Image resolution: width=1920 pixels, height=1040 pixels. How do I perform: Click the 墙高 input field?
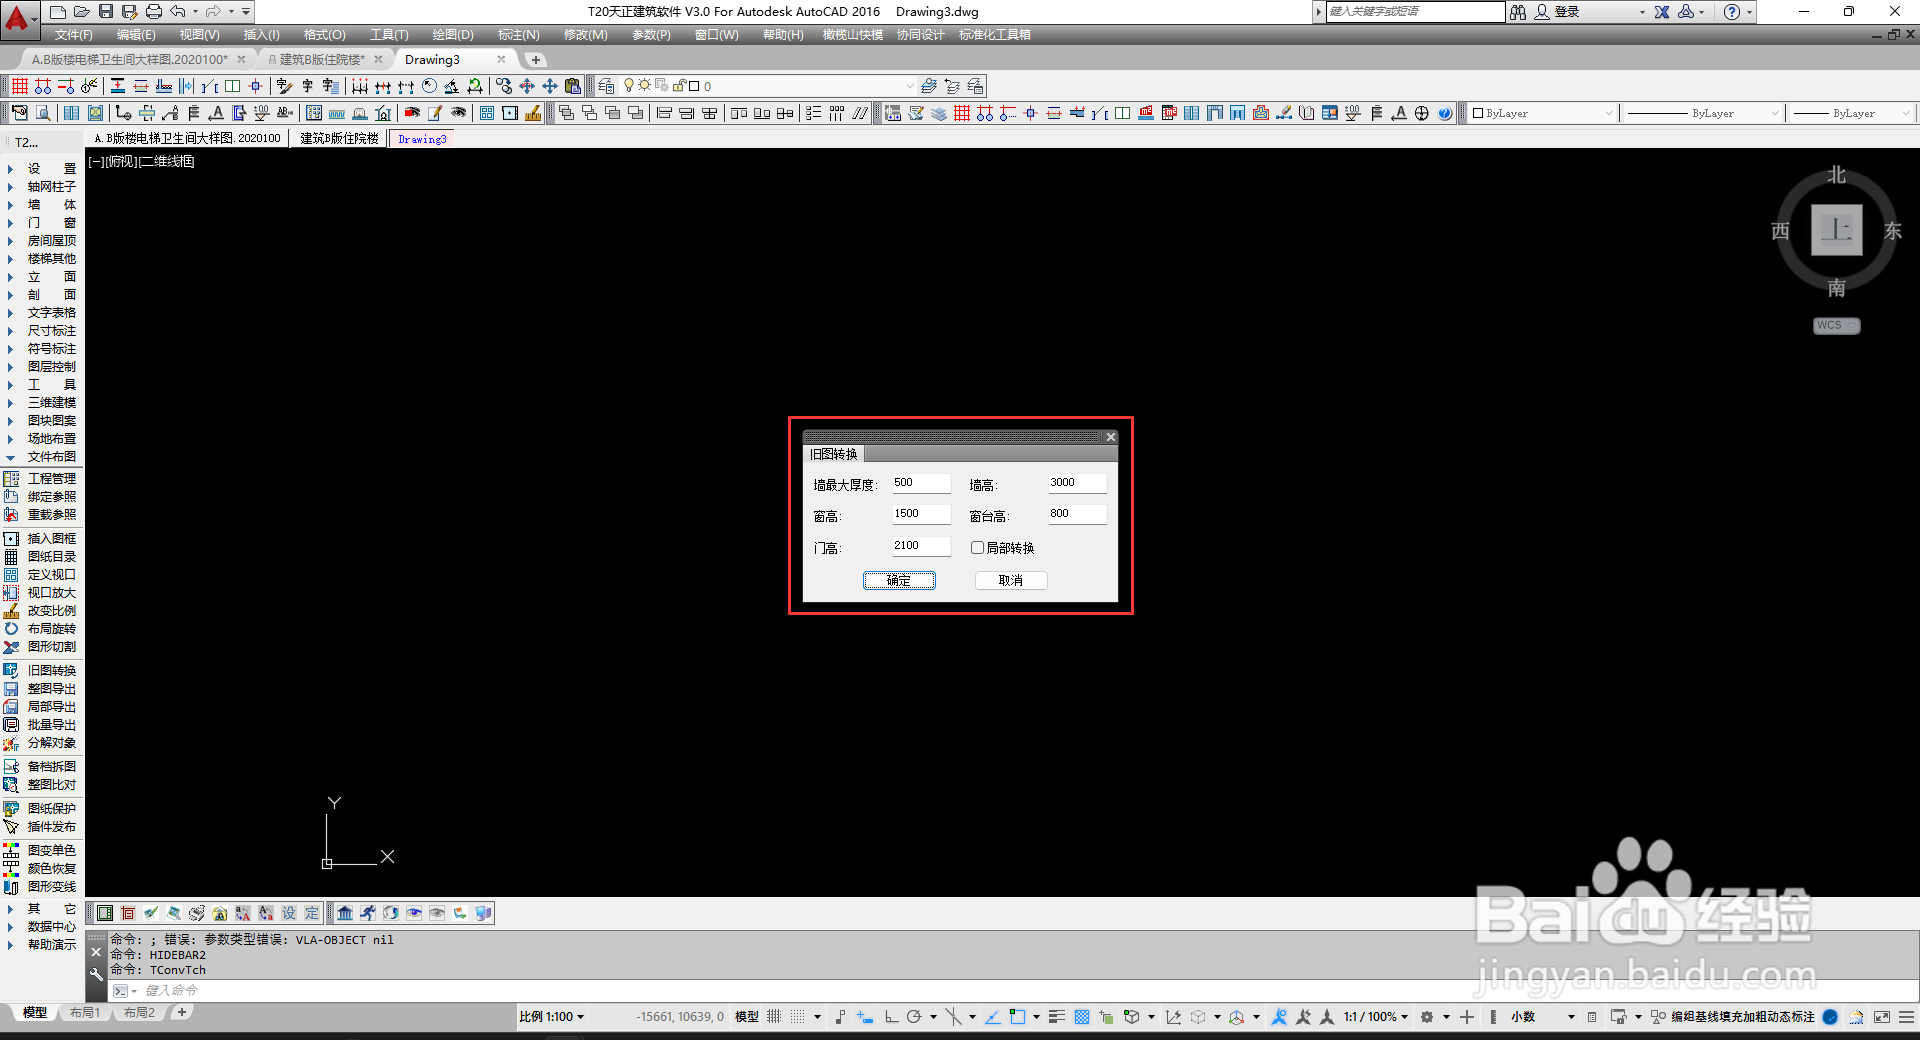(x=1077, y=483)
